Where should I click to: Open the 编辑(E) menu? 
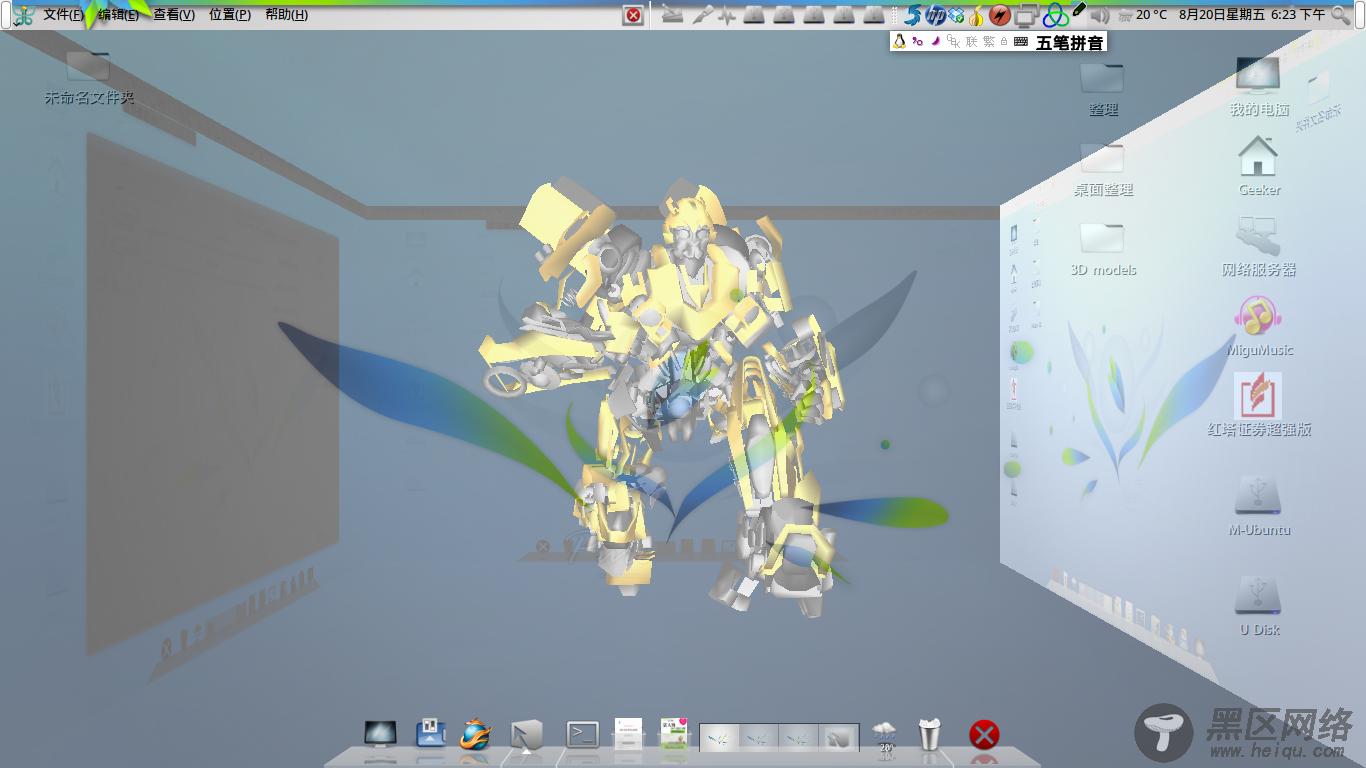coord(118,15)
